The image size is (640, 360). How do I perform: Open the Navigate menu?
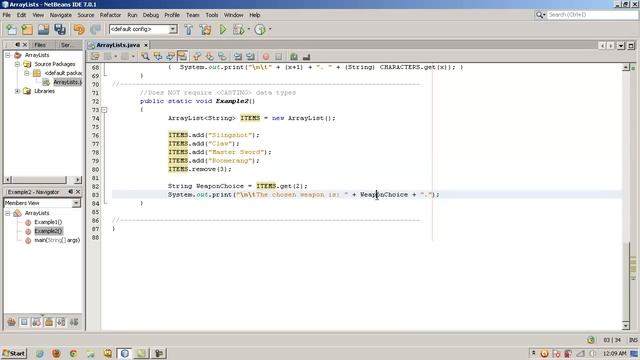(60, 15)
